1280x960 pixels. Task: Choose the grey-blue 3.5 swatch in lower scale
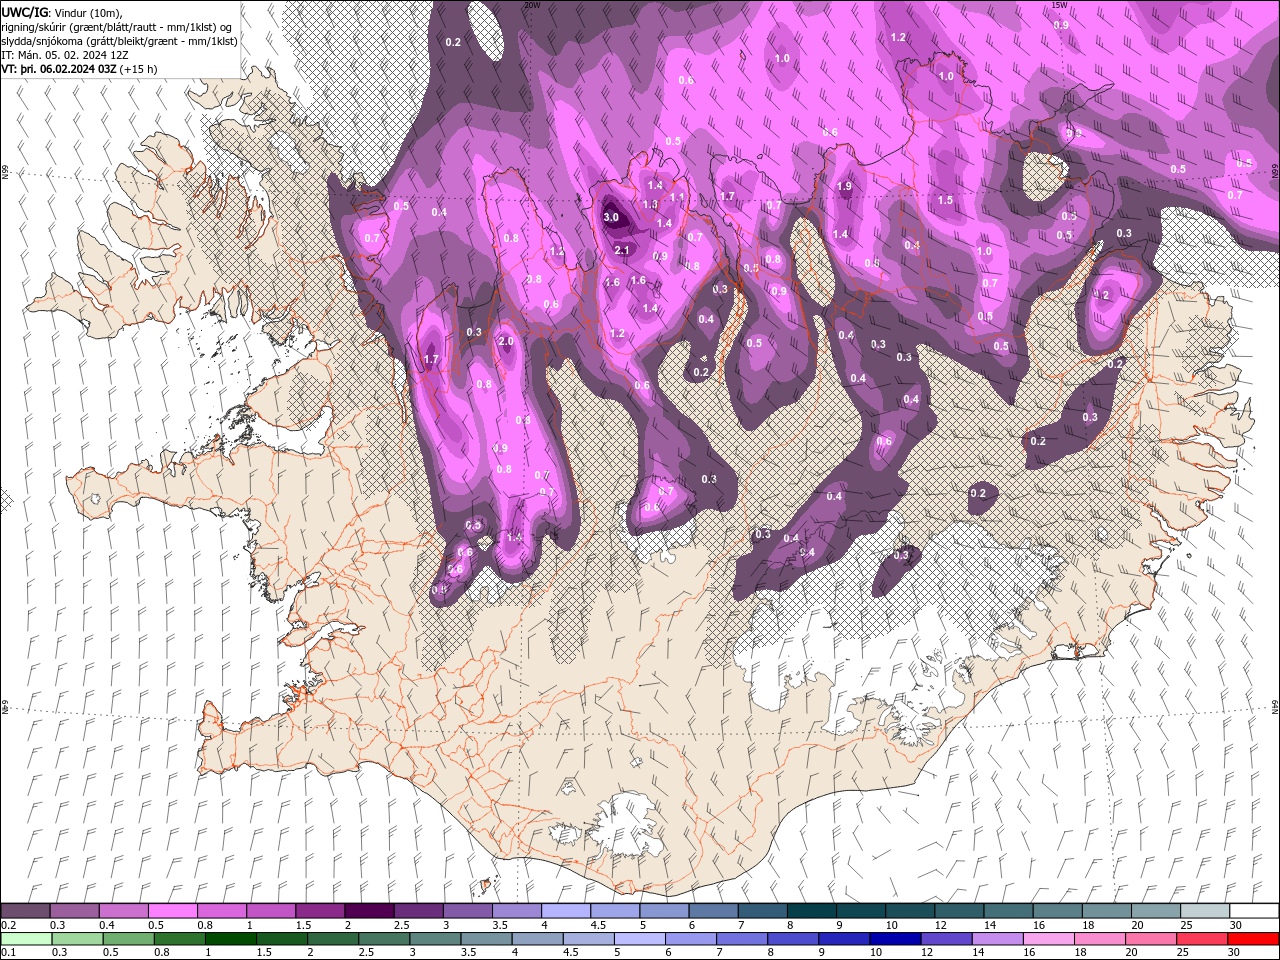tap(485, 939)
